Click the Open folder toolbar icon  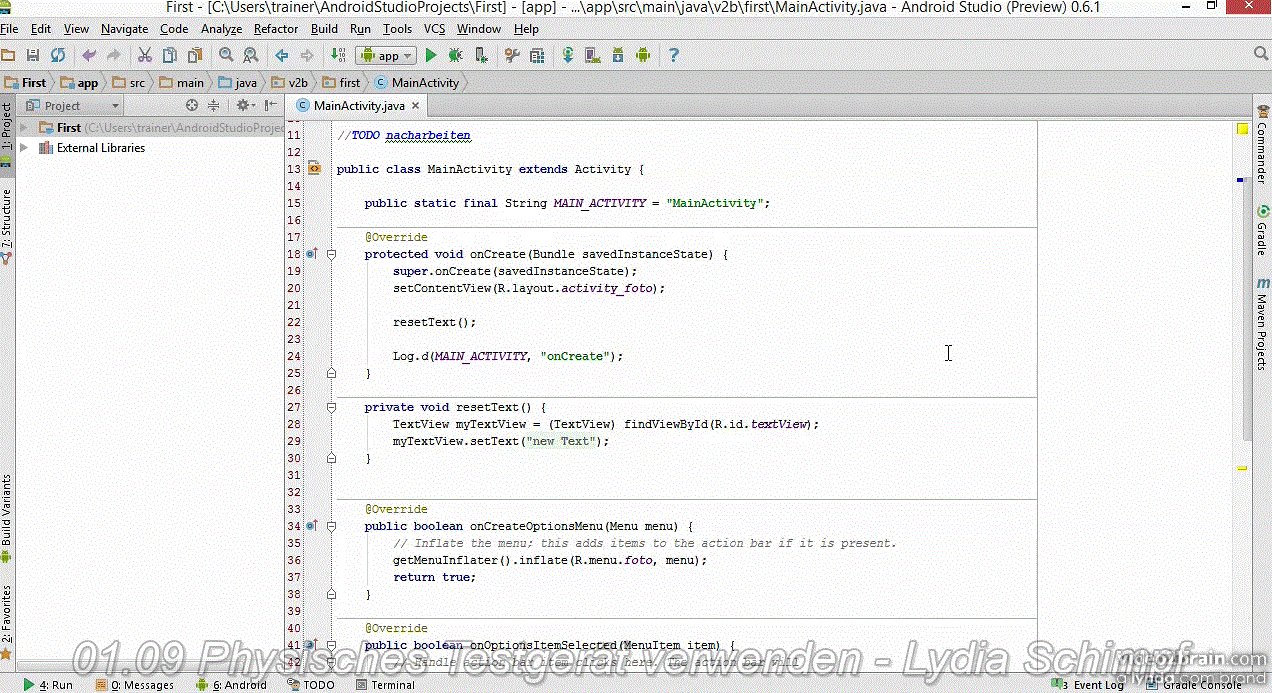point(8,55)
